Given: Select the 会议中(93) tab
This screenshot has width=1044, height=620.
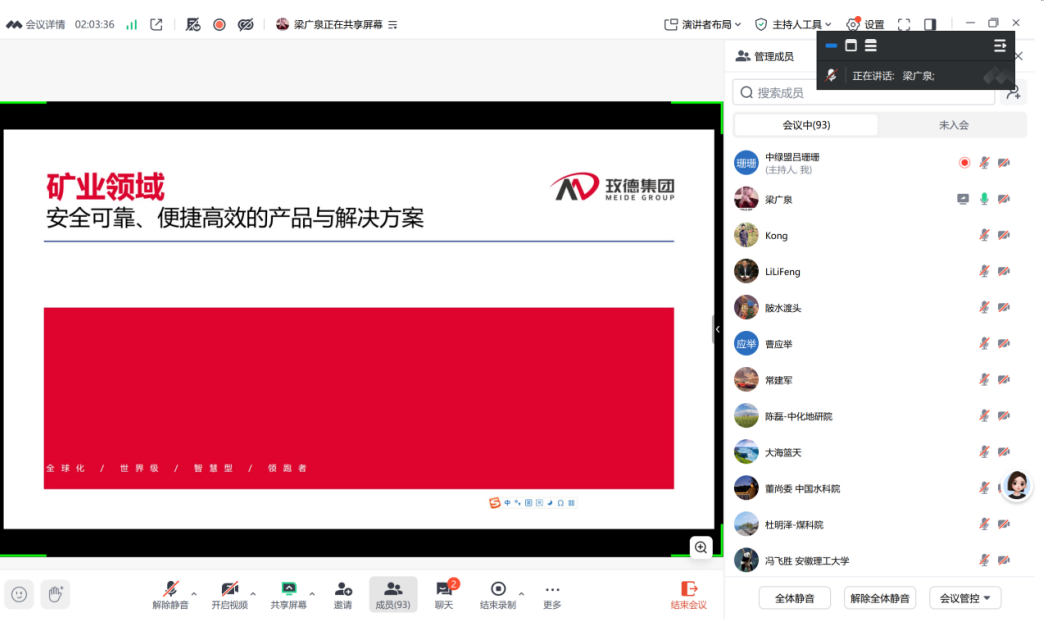Looking at the screenshot, I should [x=806, y=125].
